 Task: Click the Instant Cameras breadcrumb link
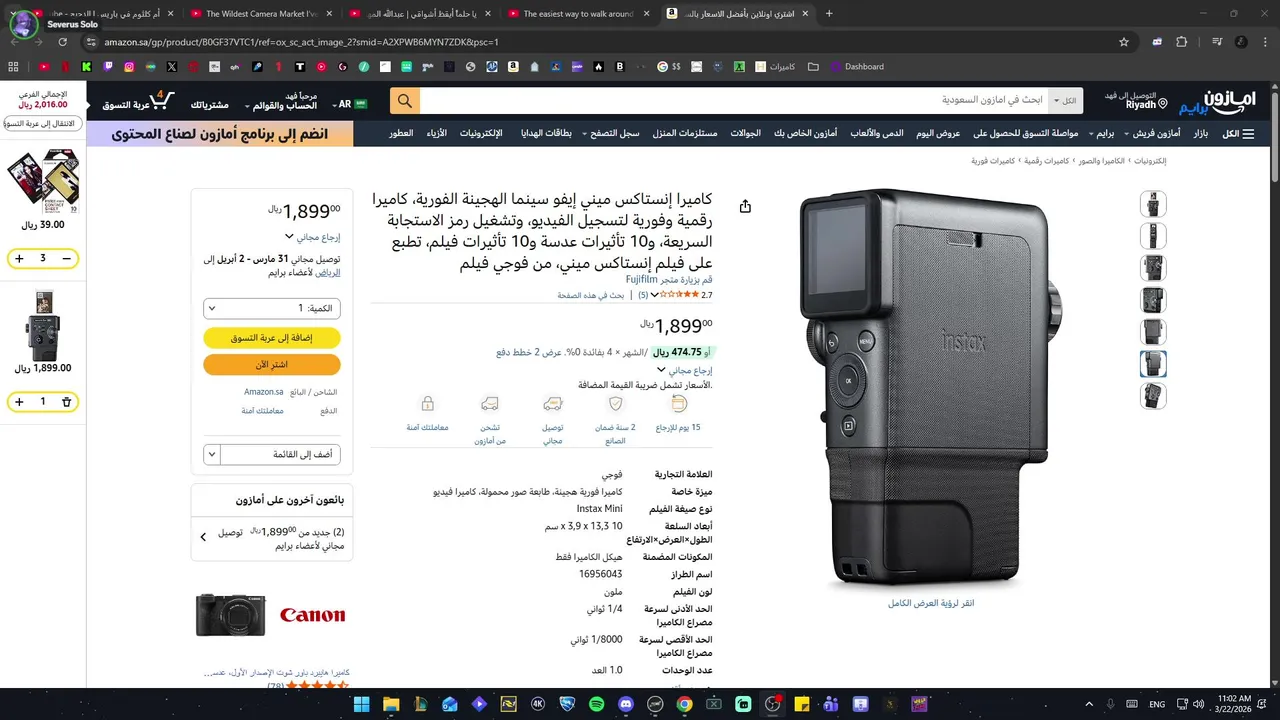(x=994, y=161)
